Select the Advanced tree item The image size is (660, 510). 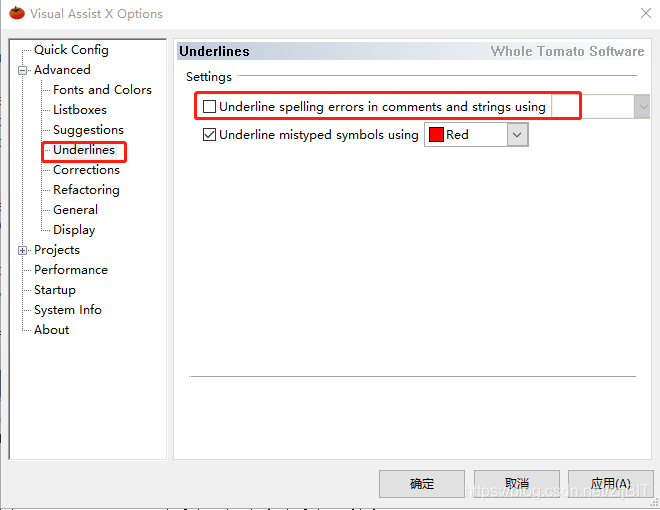click(62, 70)
